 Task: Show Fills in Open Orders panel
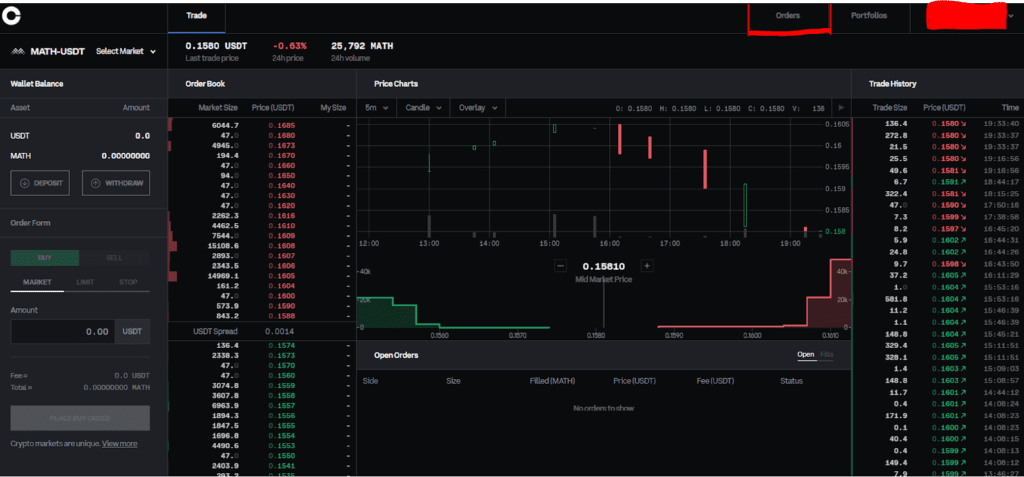(x=827, y=355)
